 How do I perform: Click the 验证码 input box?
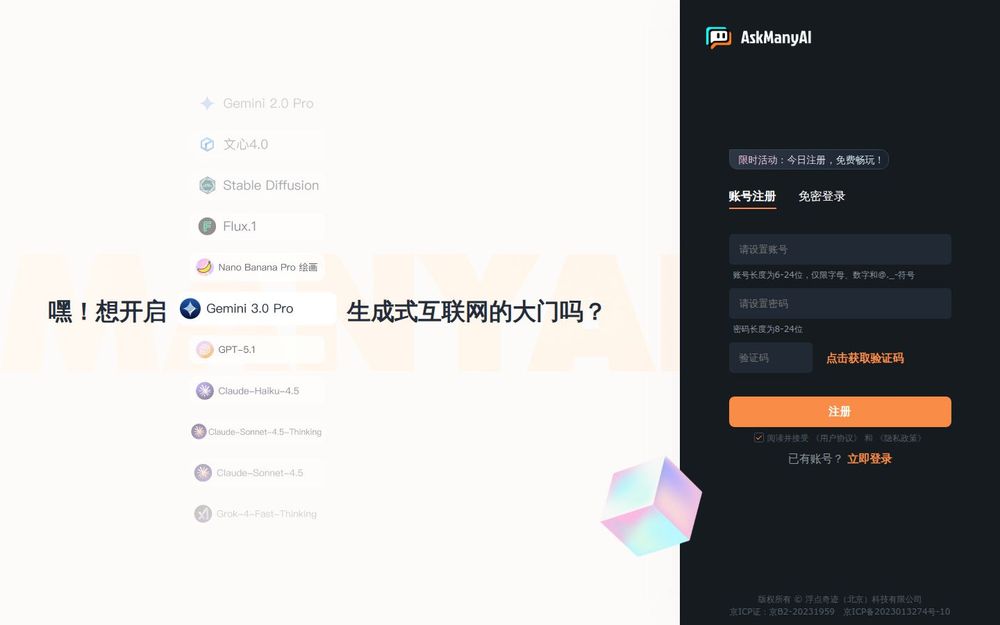point(771,358)
